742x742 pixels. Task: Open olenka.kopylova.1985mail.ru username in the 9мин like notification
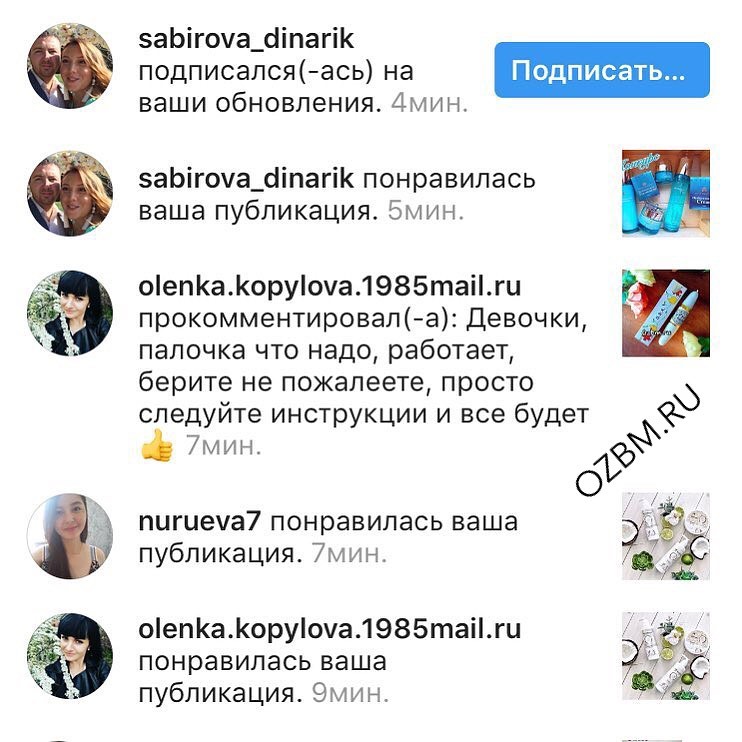pos(330,629)
